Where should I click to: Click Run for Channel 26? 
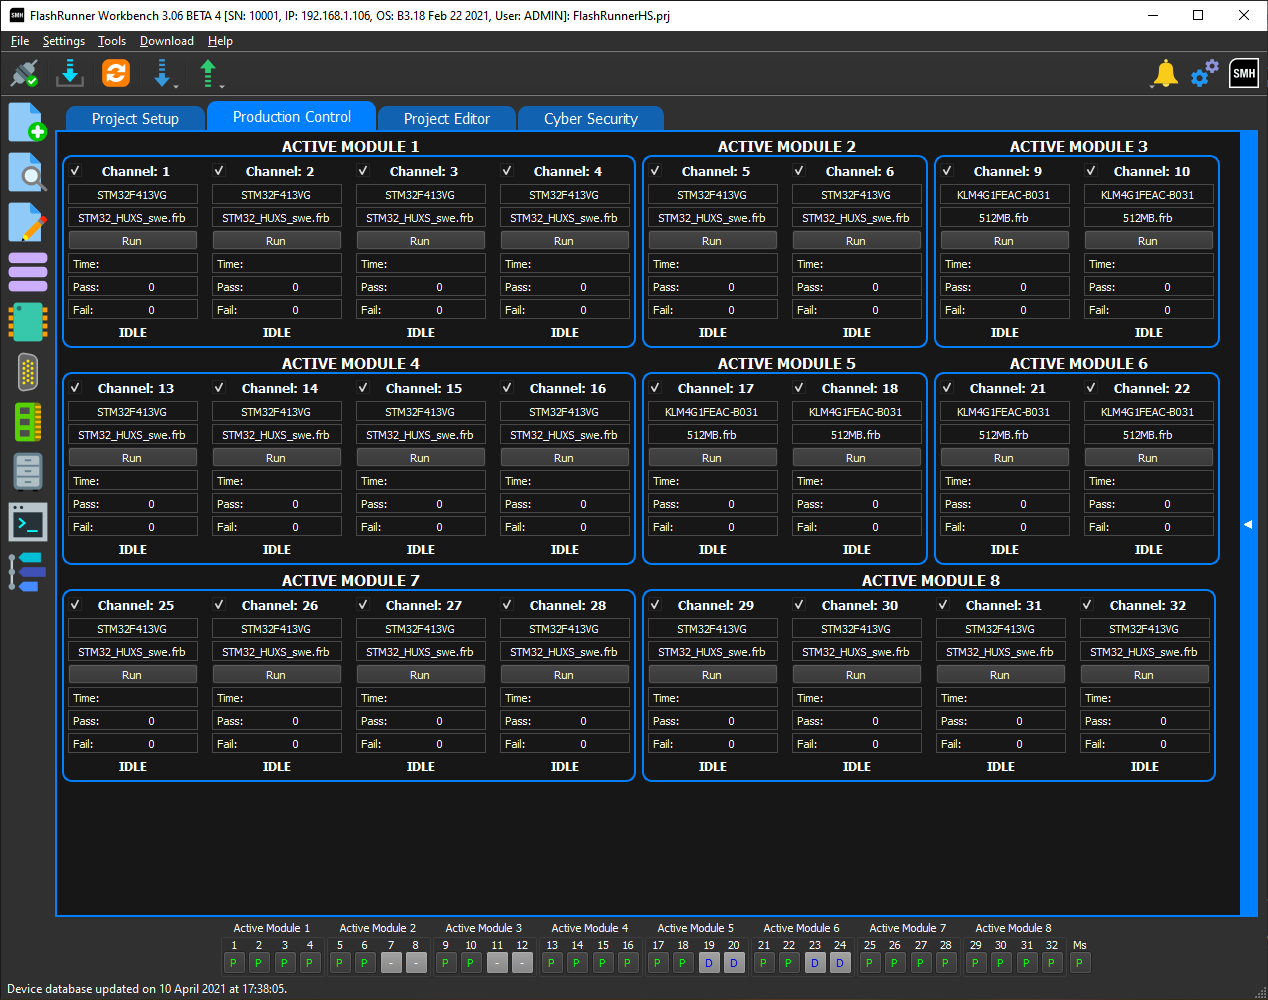pos(276,675)
